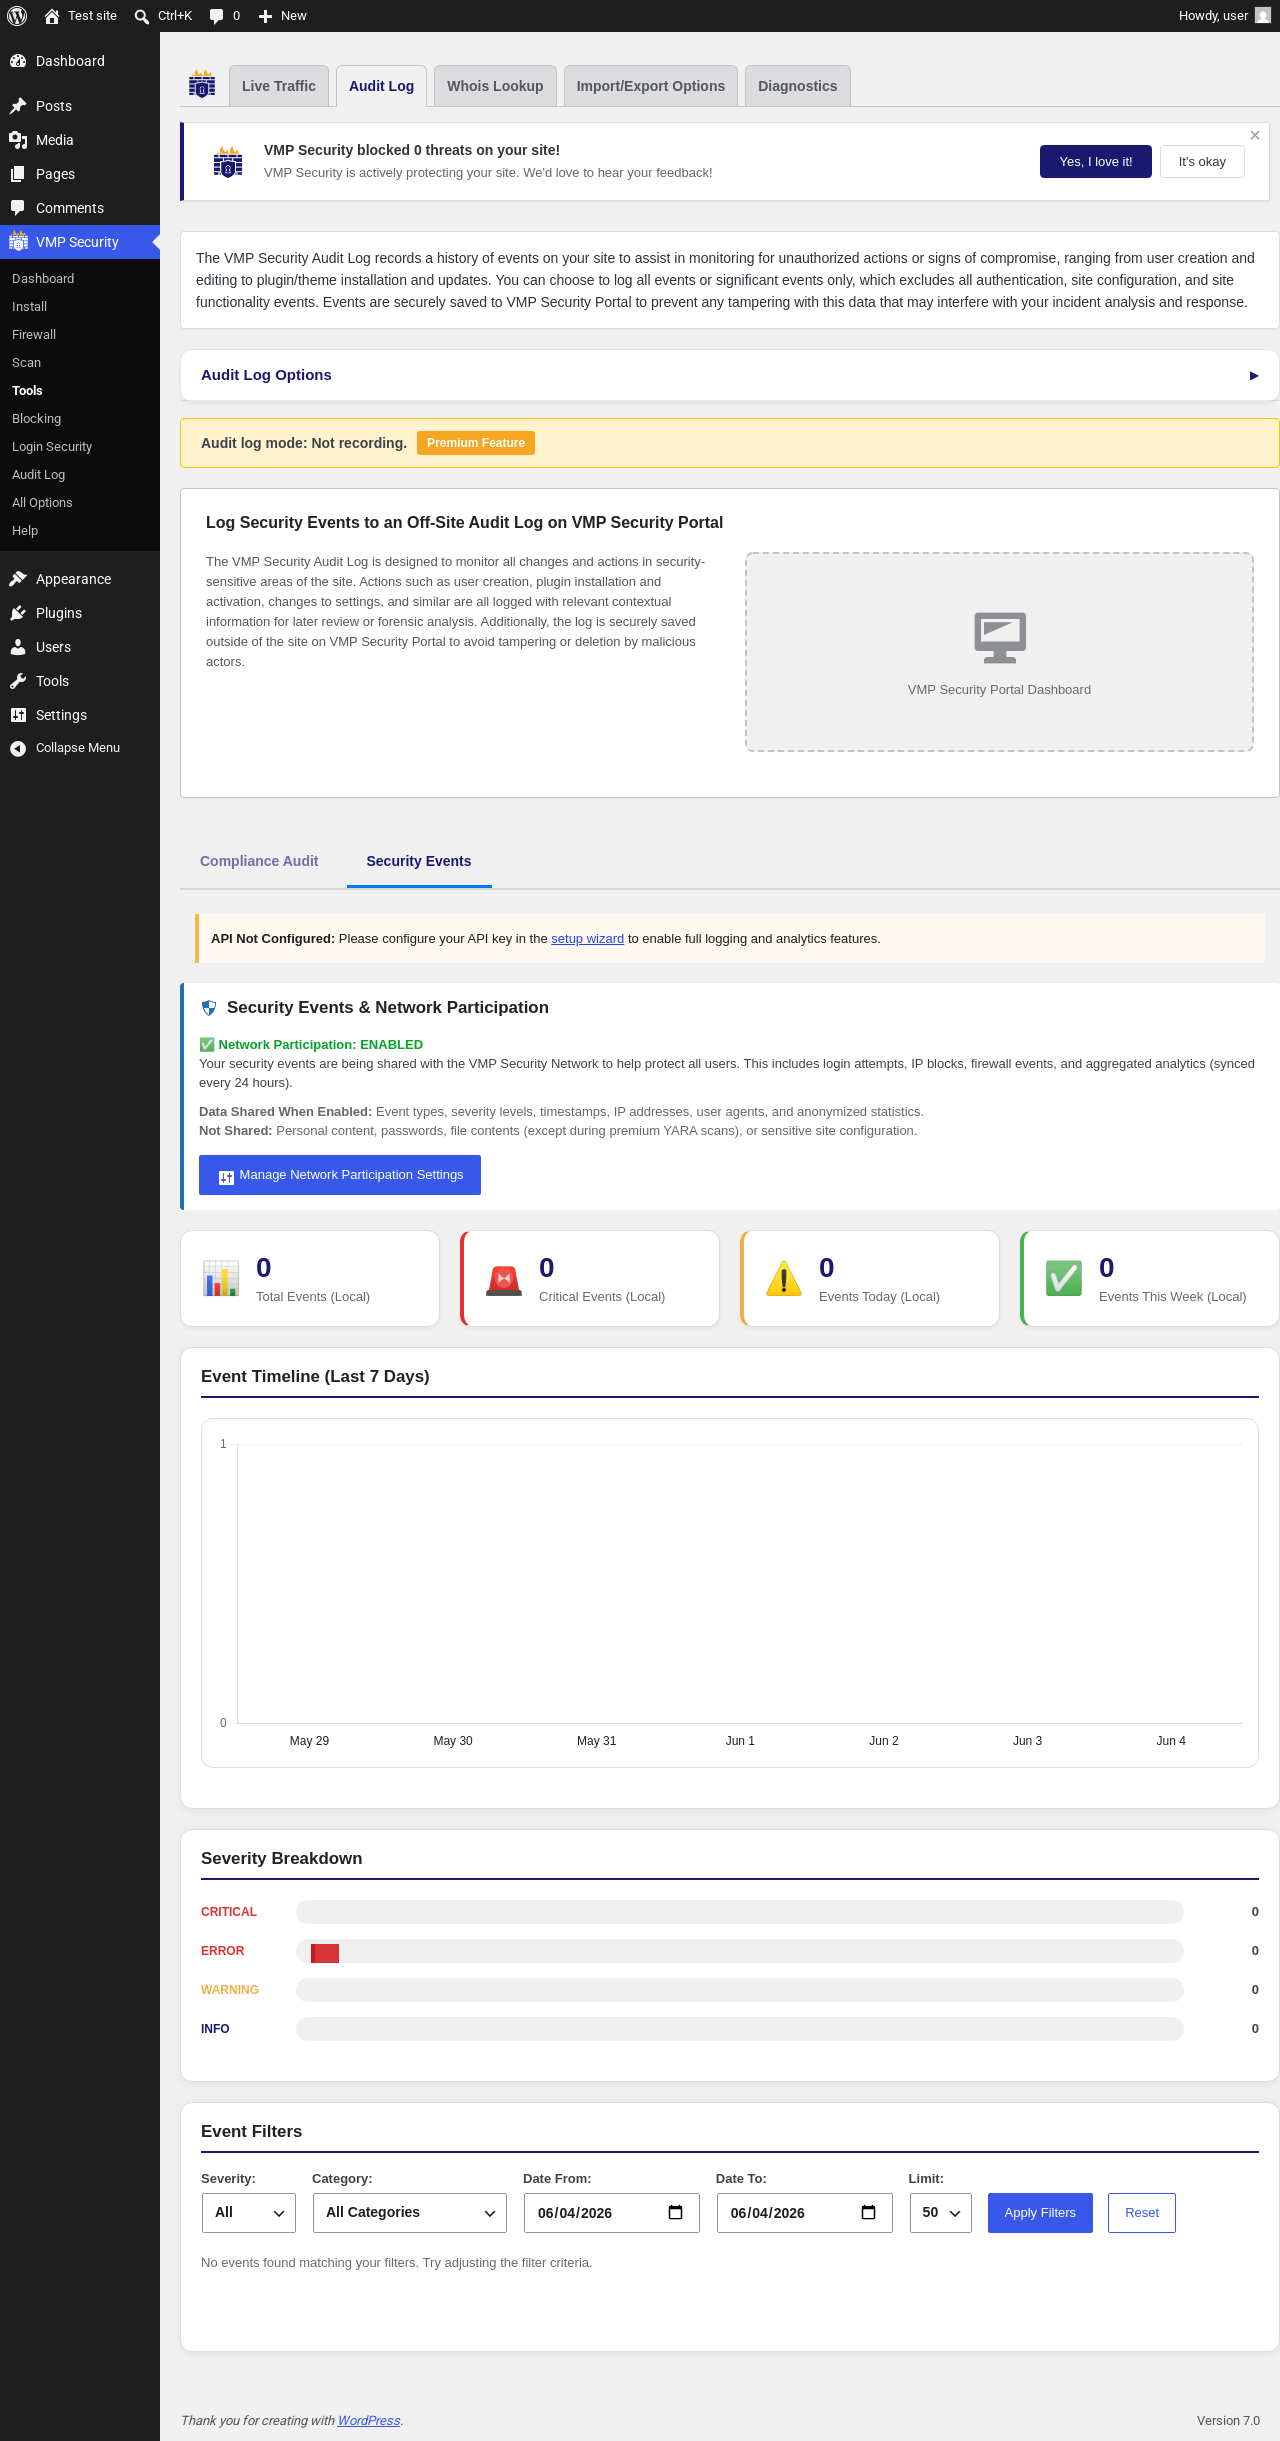This screenshot has height=2441, width=1280.
Task: Dismiss the feedback notice with the X
Action: [x=1255, y=135]
